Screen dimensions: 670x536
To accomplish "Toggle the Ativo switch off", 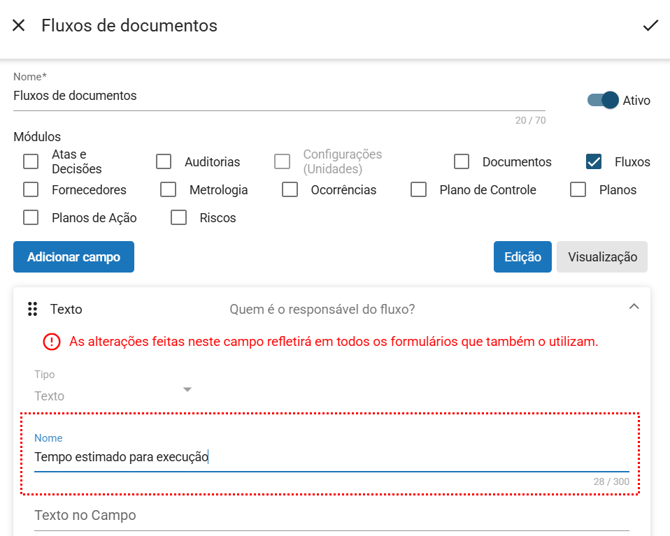I will pyautogui.click(x=603, y=100).
